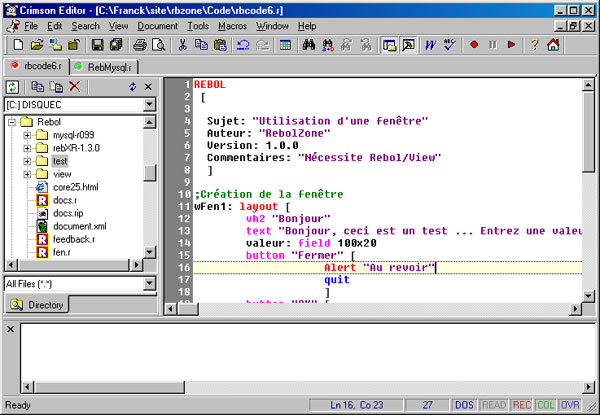
Task: Open the File menu
Action: tap(31, 26)
